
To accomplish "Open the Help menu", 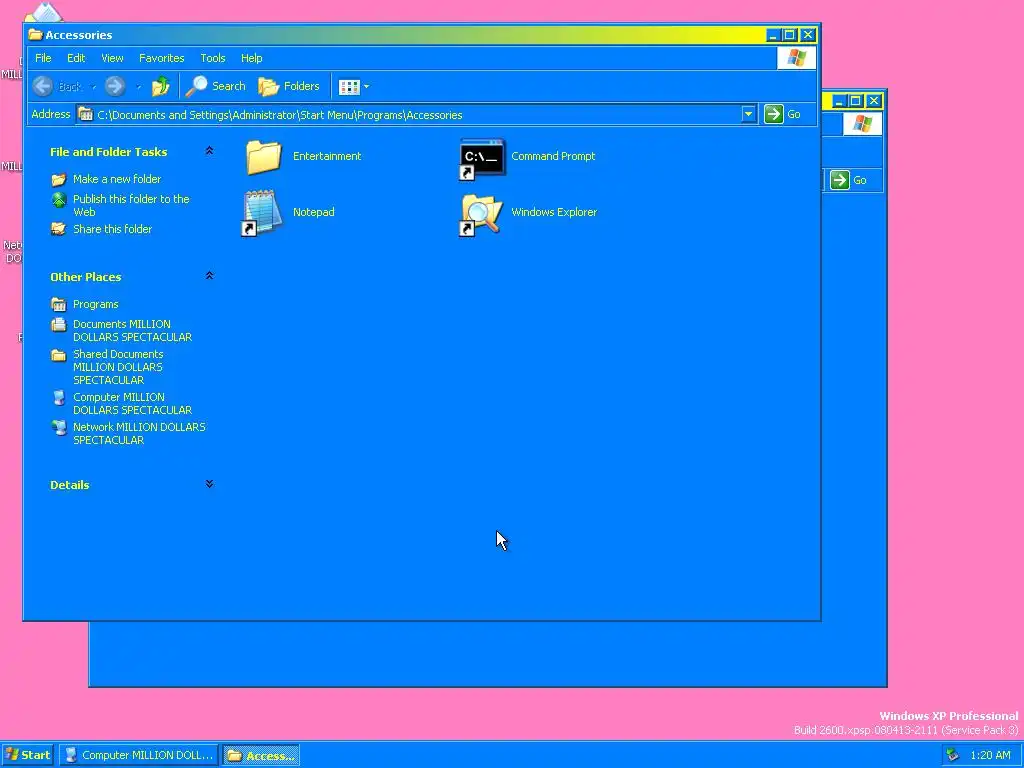I will [251, 58].
